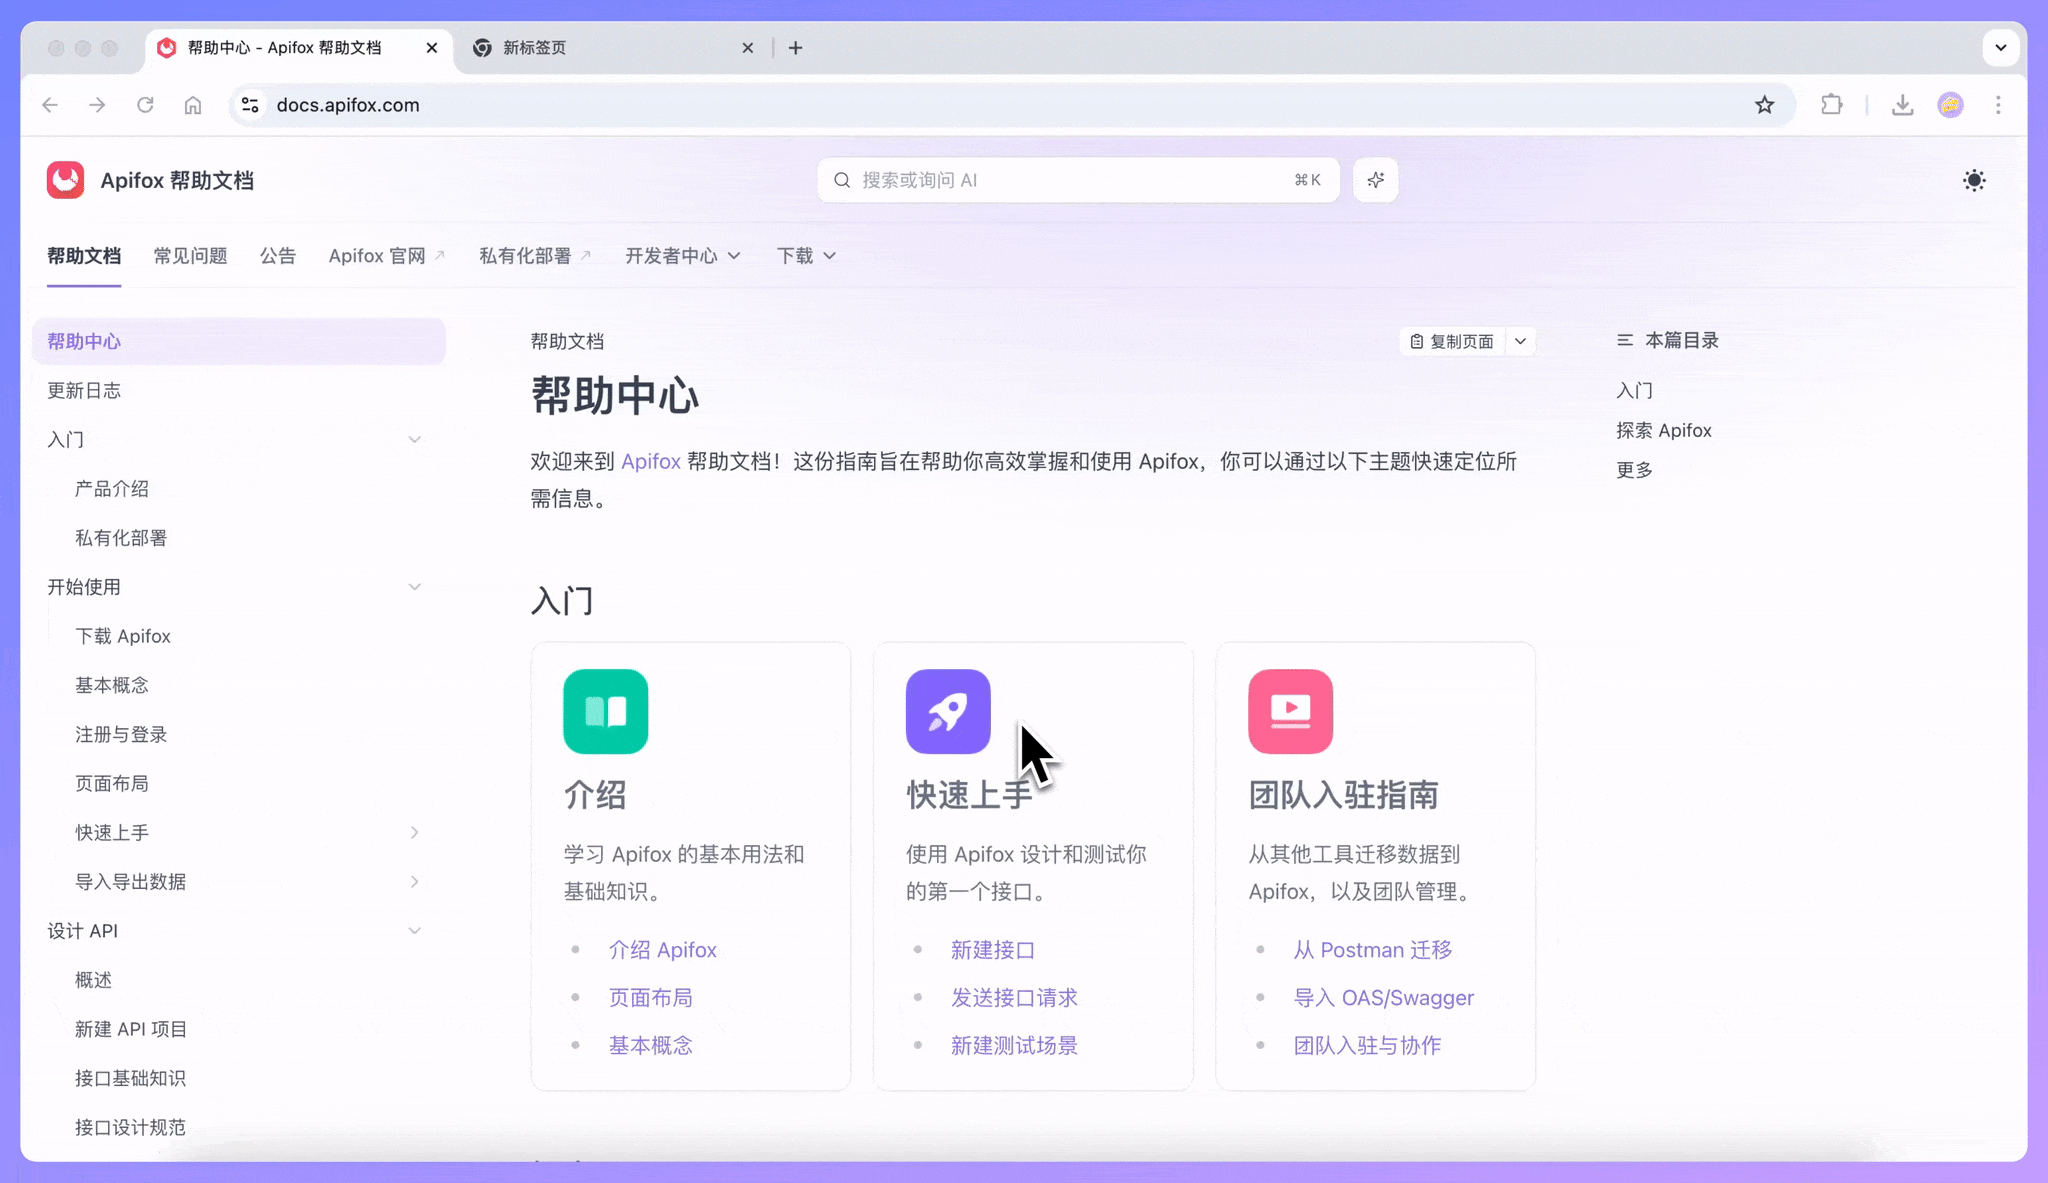Open the 从 Postman 迁移 link
The image size is (2048, 1183).
point(1372,950)
